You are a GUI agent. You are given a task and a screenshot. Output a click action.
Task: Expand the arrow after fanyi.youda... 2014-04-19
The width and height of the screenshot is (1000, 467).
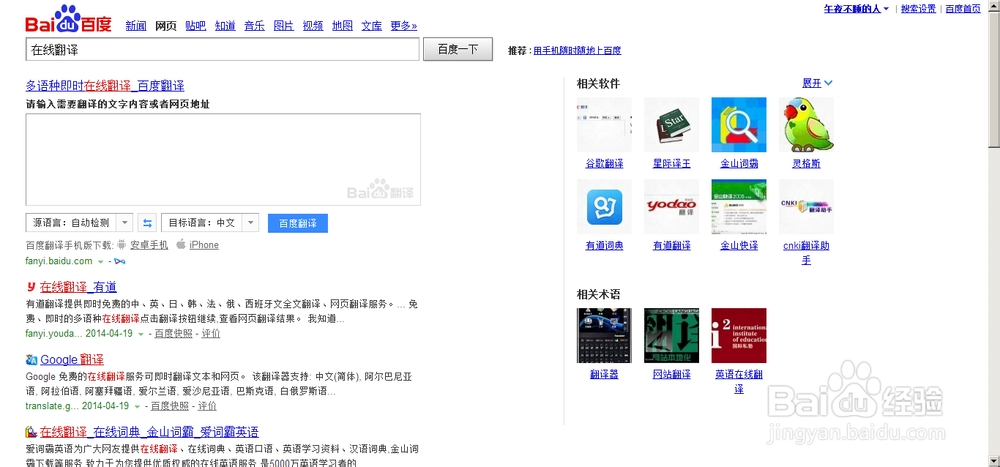140,334
